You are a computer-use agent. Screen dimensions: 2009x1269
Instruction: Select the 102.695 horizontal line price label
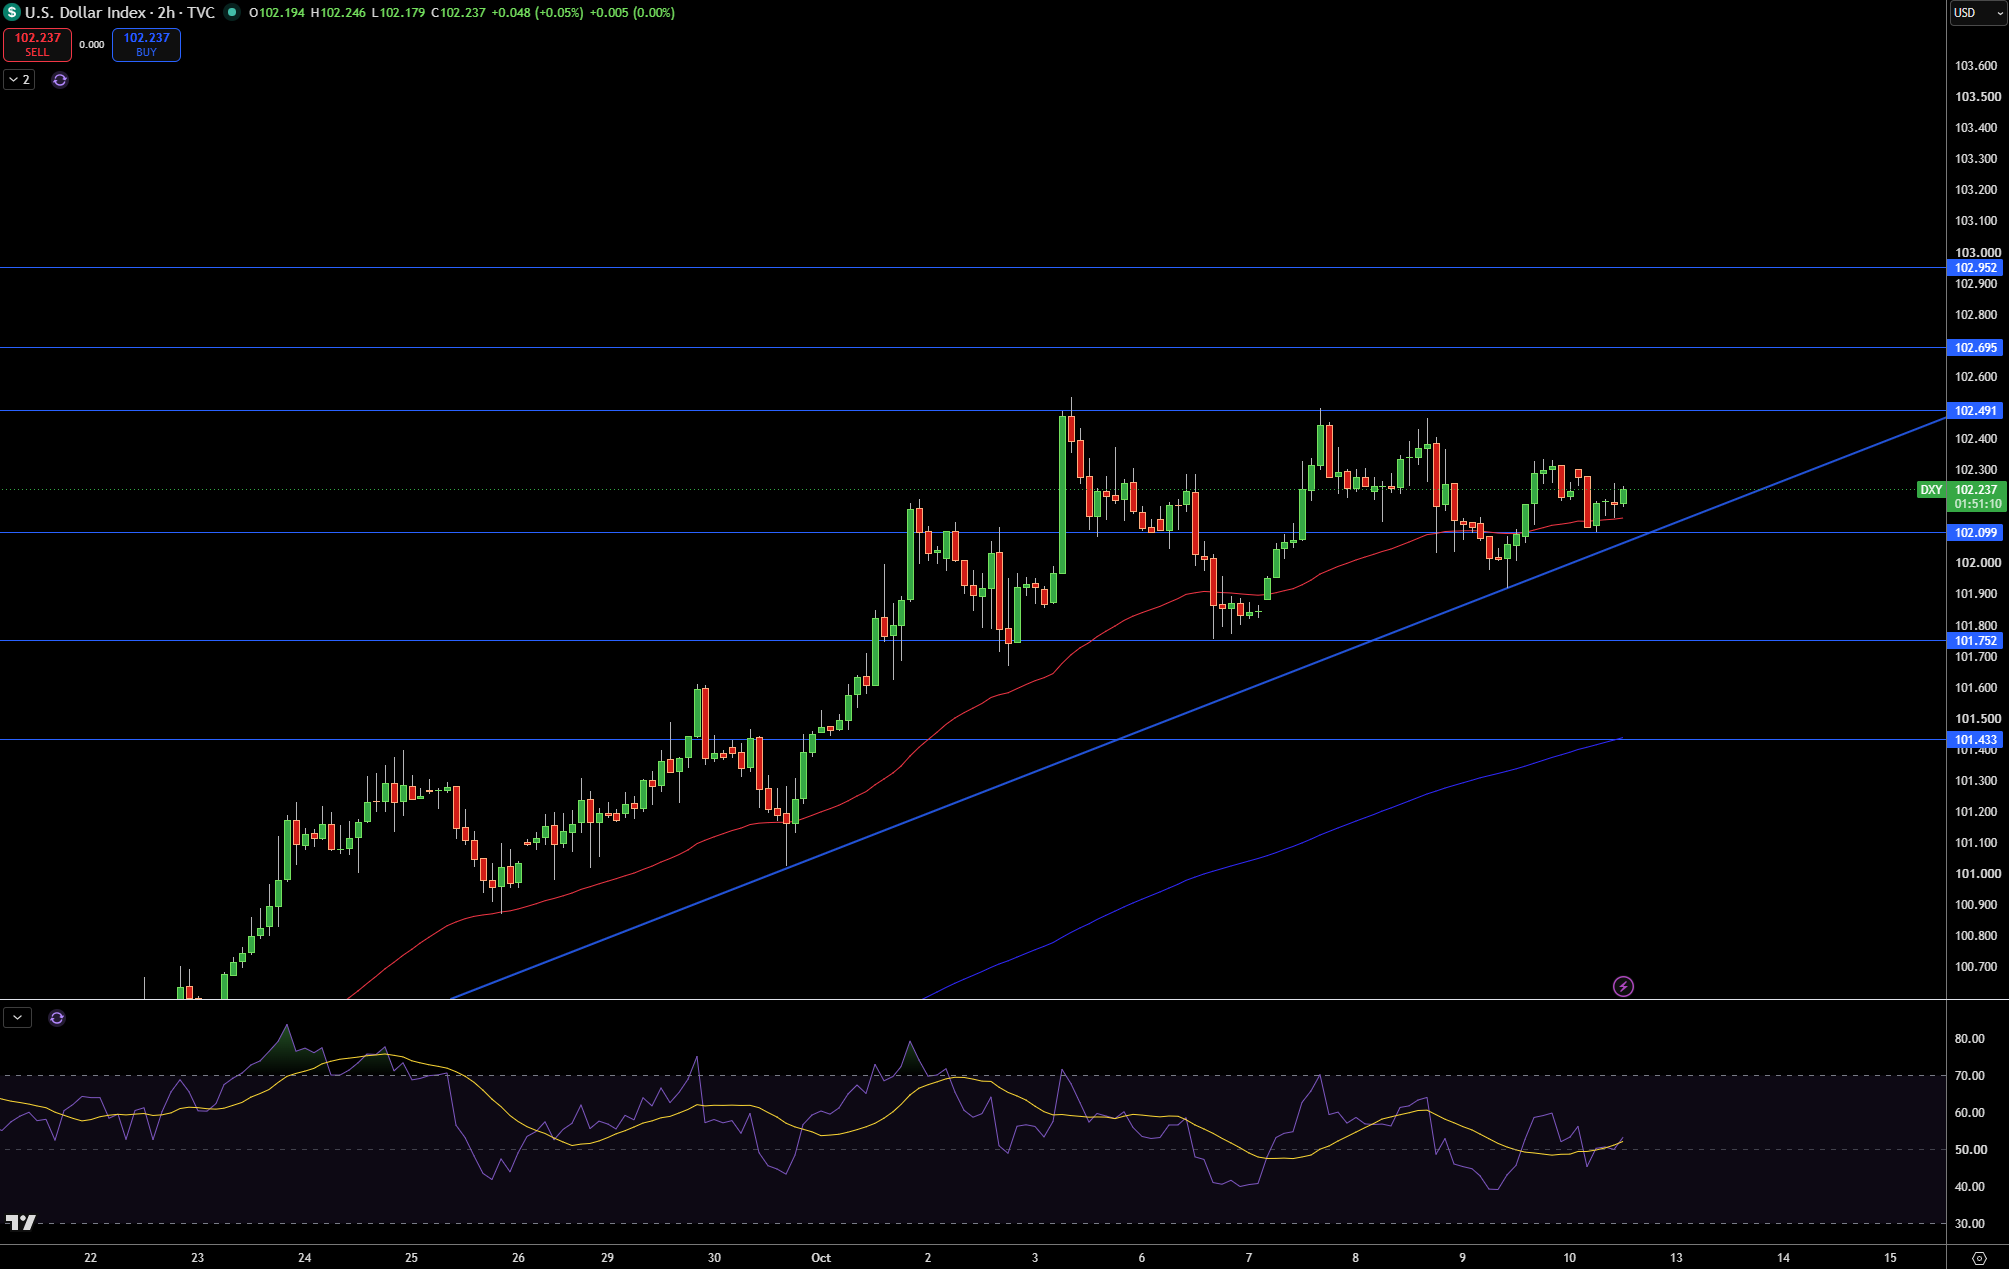coord(1975,348)
